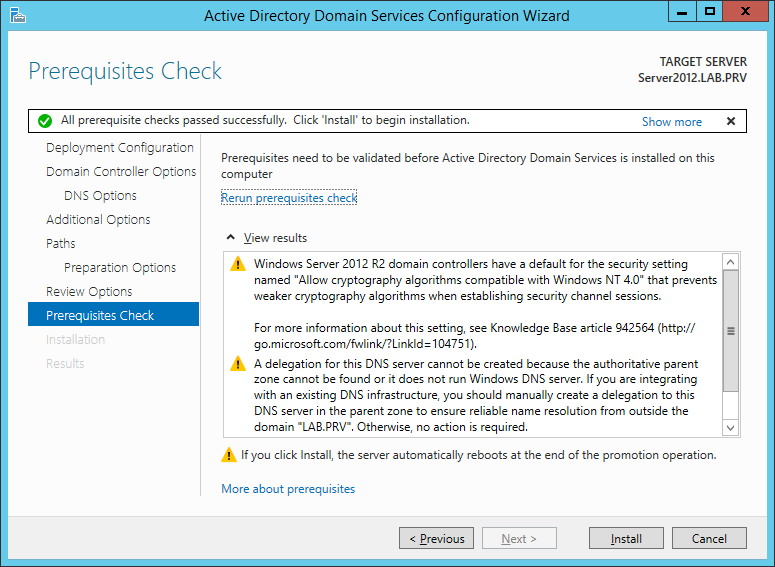Click the cryptography warning triangle icon

238,264
